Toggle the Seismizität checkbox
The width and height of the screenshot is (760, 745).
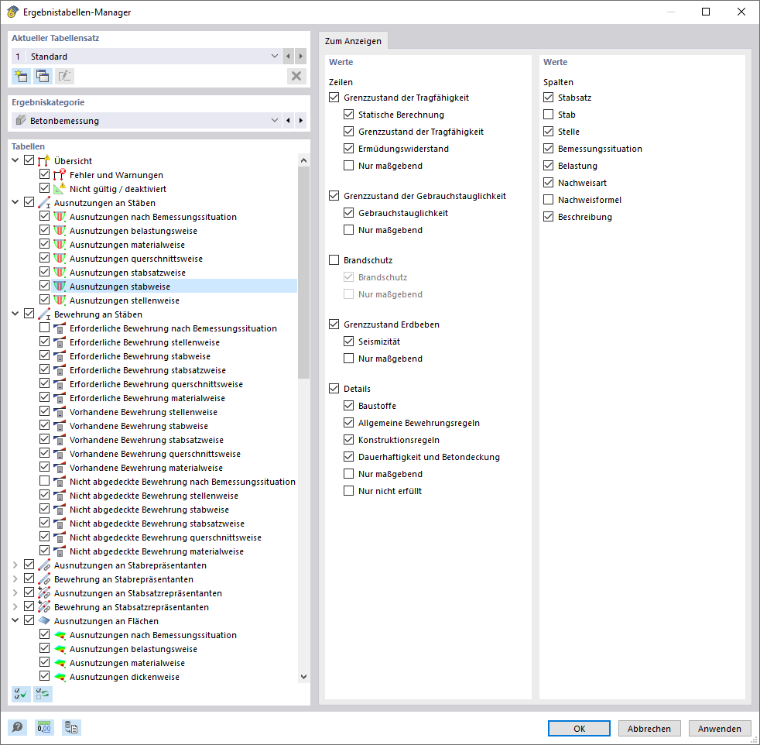click(x=348, y=341)
